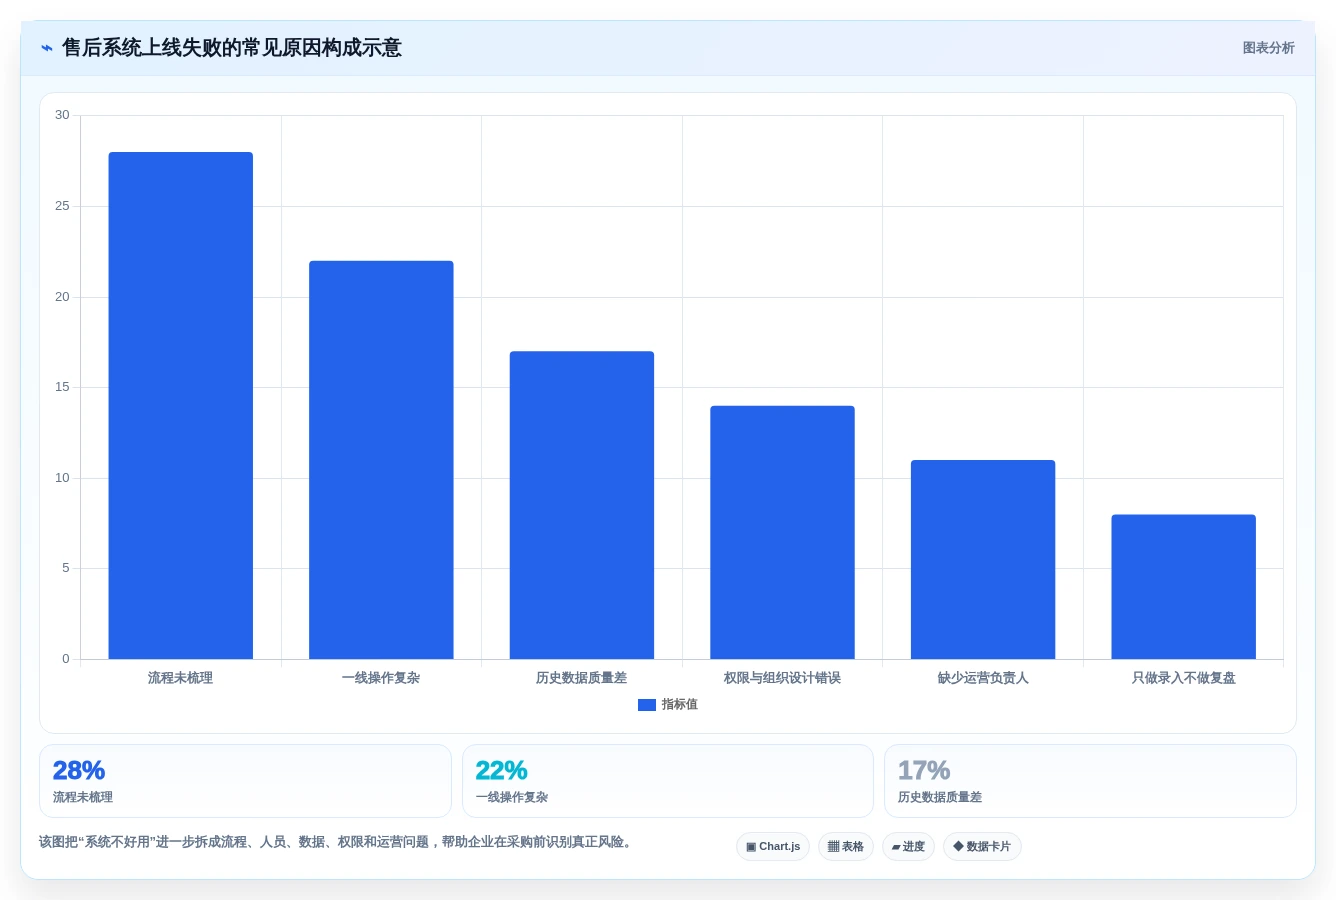Click the Chart.js tag chip

click(773, 847)
